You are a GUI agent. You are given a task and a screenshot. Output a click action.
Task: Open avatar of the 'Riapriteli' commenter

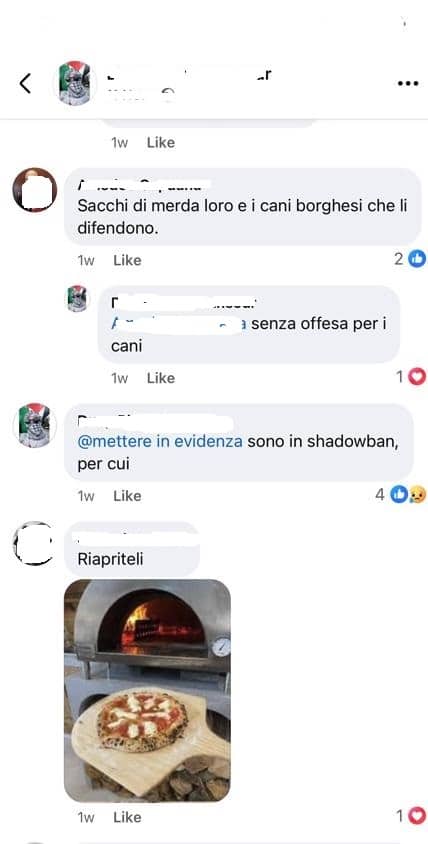point(34,543)
